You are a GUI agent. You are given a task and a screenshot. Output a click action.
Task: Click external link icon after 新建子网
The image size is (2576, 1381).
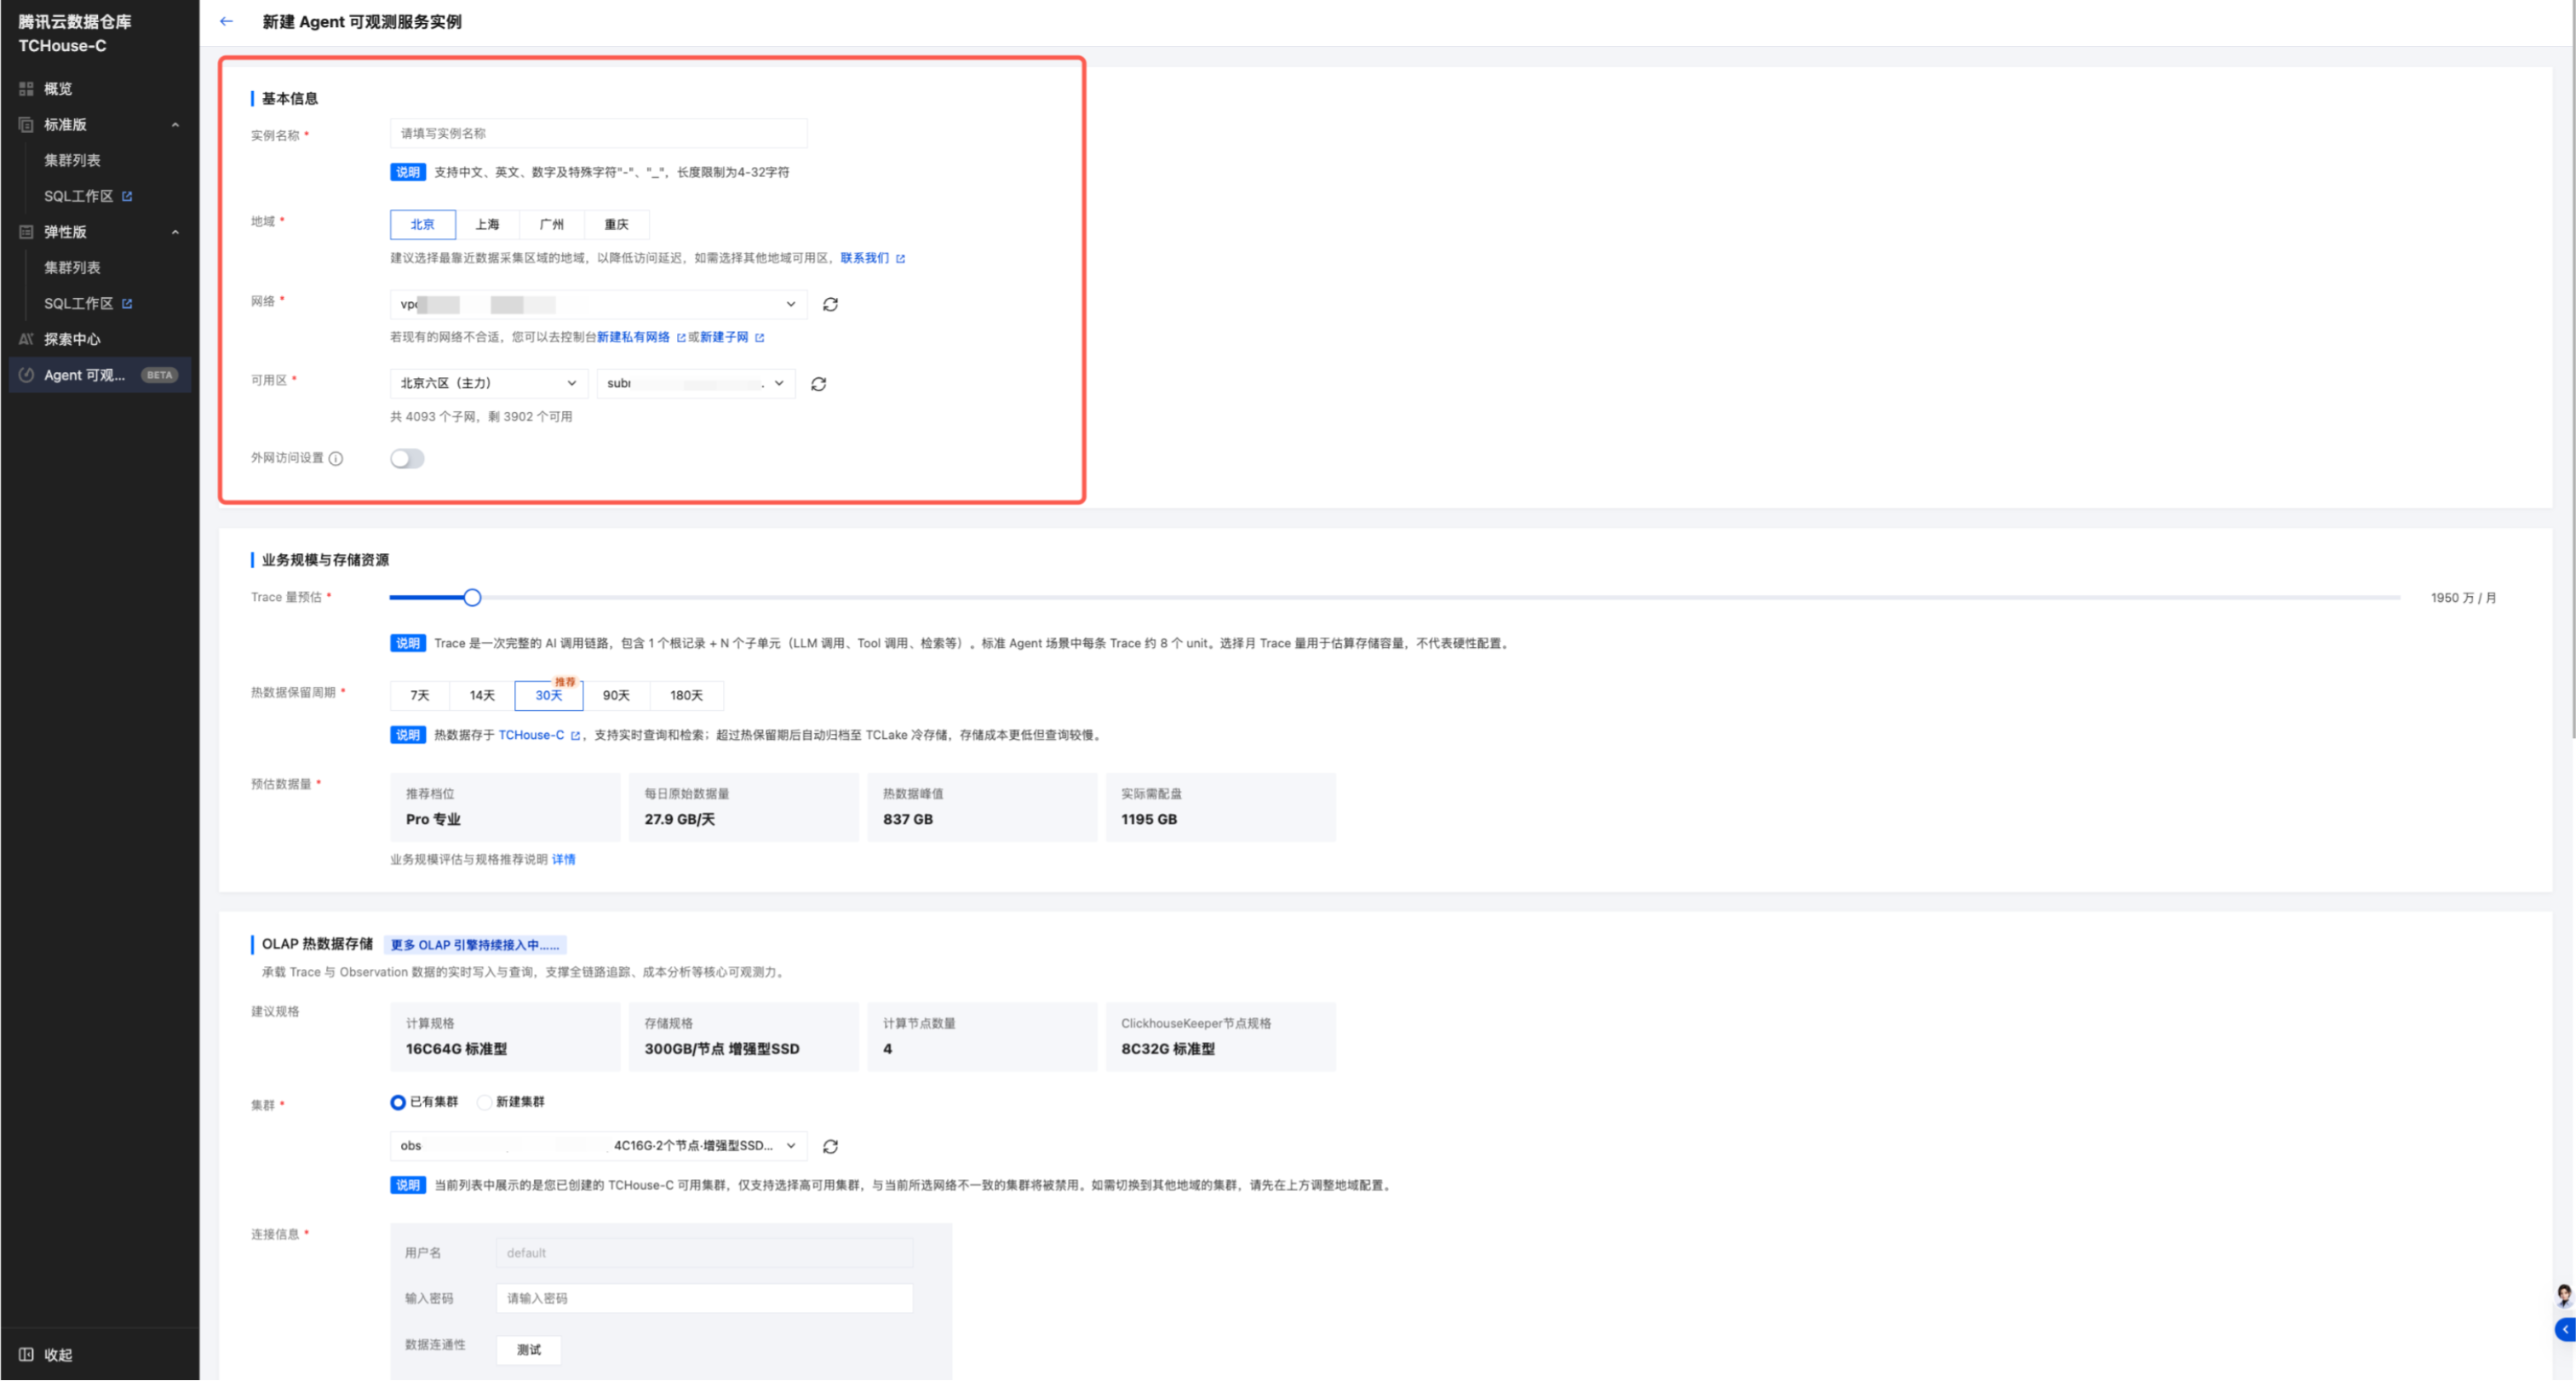pos(759,338)
